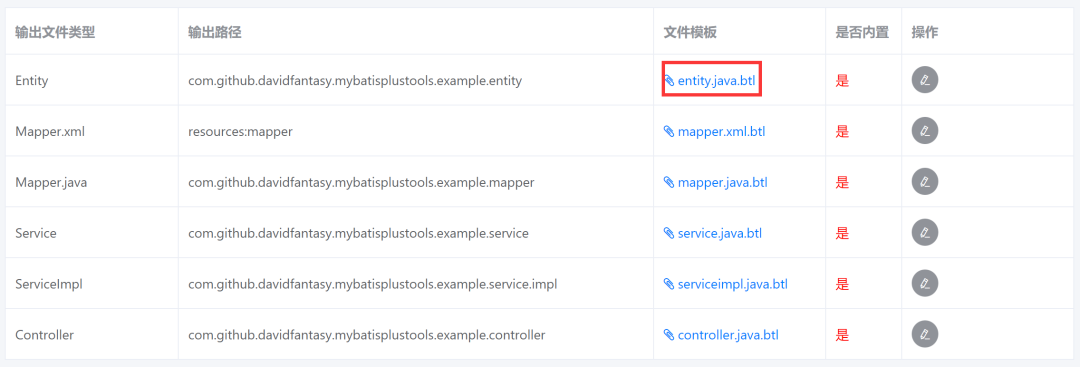Click the paperclip icon beside entity.java.btl

click(669, 81)
